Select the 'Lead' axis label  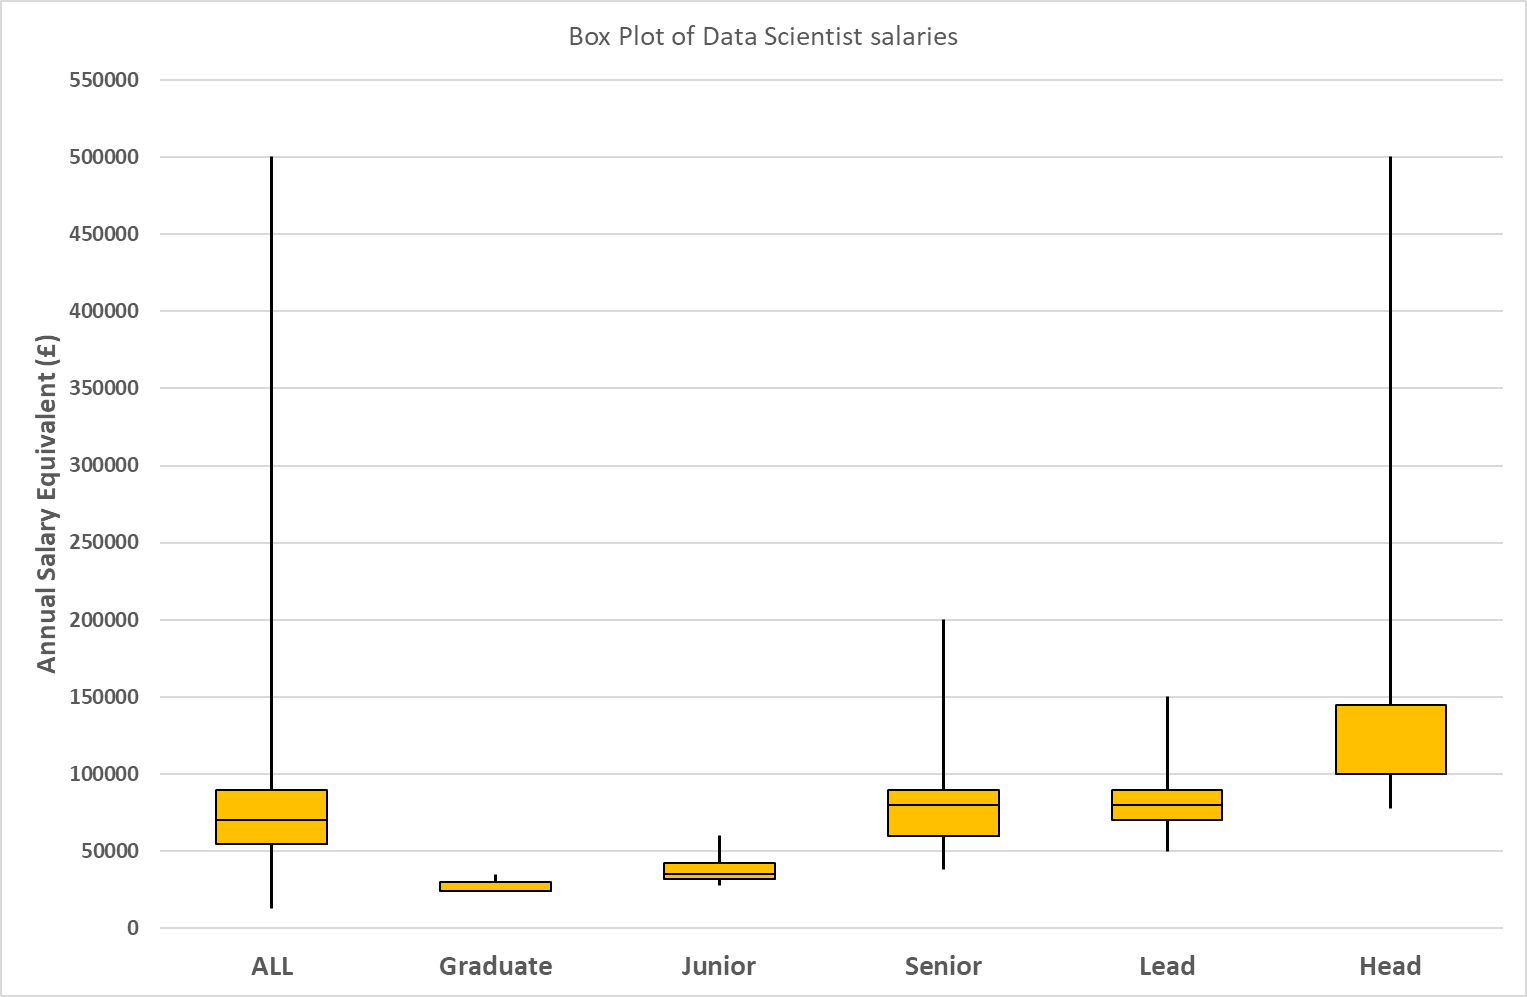[1167, 966]
